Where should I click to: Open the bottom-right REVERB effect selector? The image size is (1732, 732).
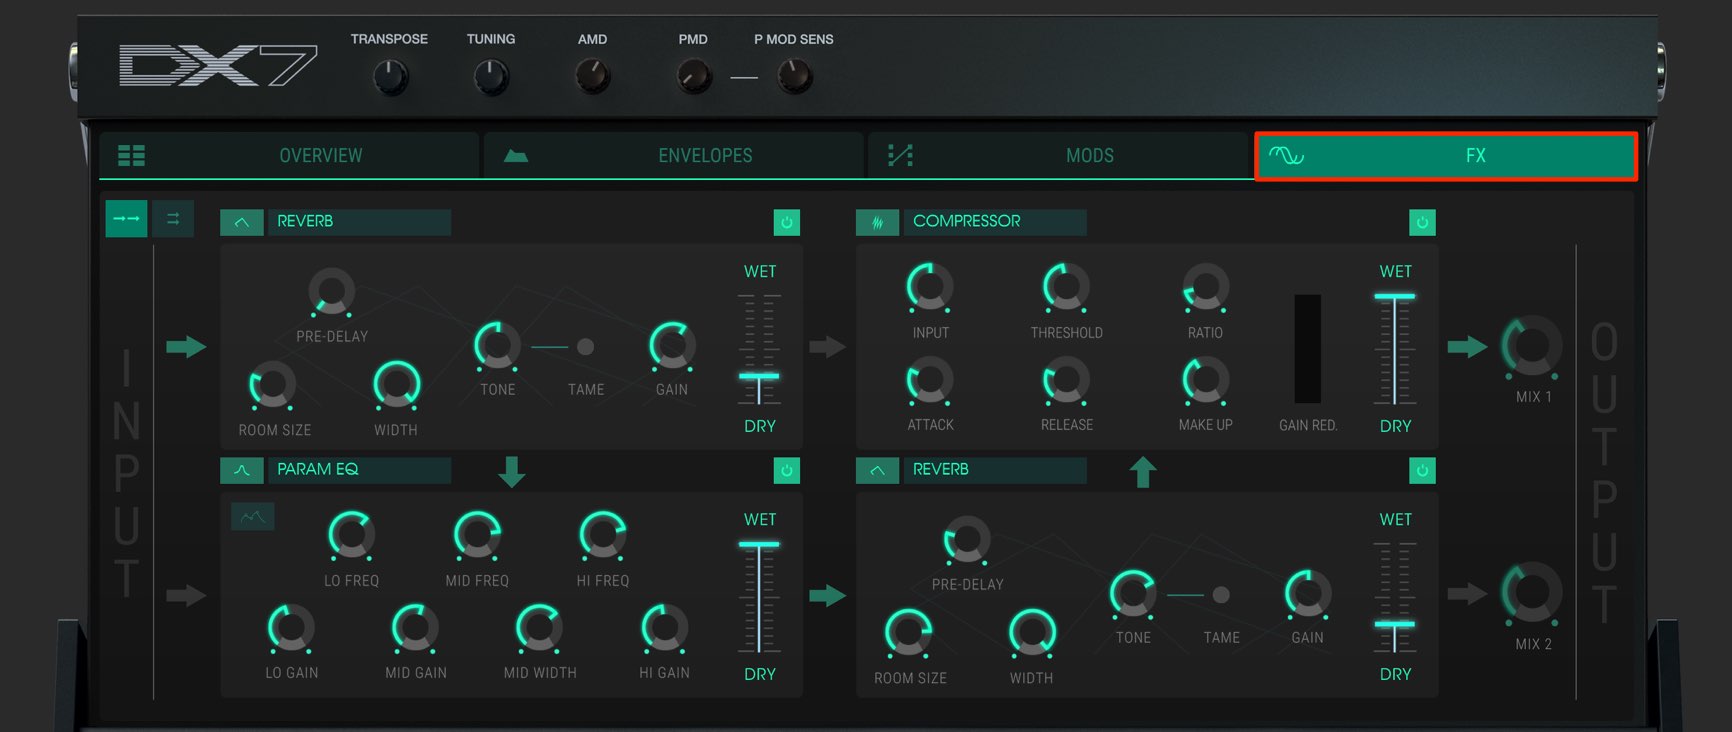click(x=995, y=470)
